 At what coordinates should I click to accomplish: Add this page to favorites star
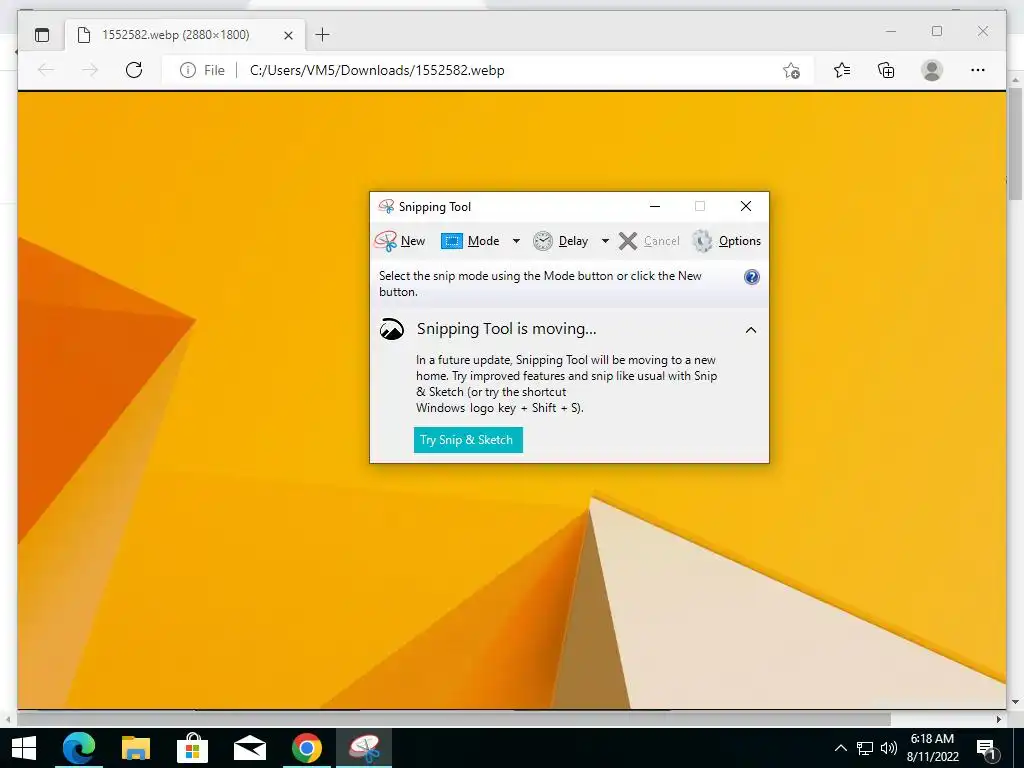(792, 71)
